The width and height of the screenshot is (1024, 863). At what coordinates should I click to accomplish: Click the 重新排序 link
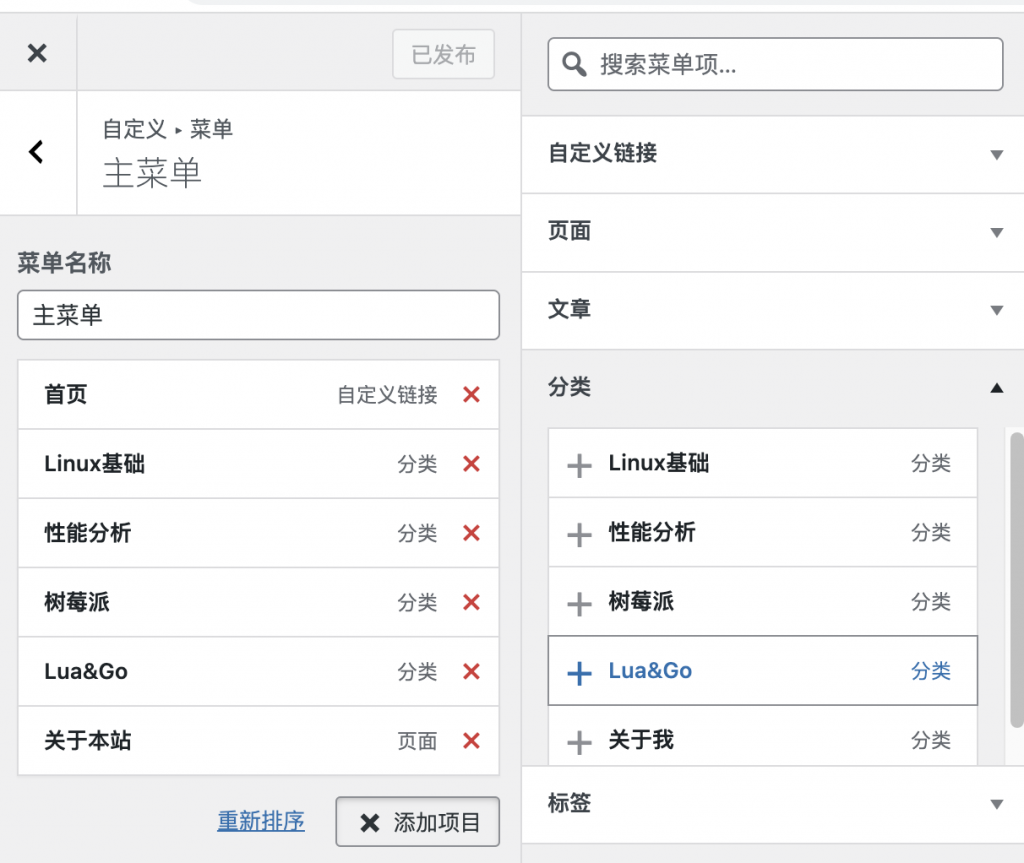pyautogui.click(x=261, y=822)
